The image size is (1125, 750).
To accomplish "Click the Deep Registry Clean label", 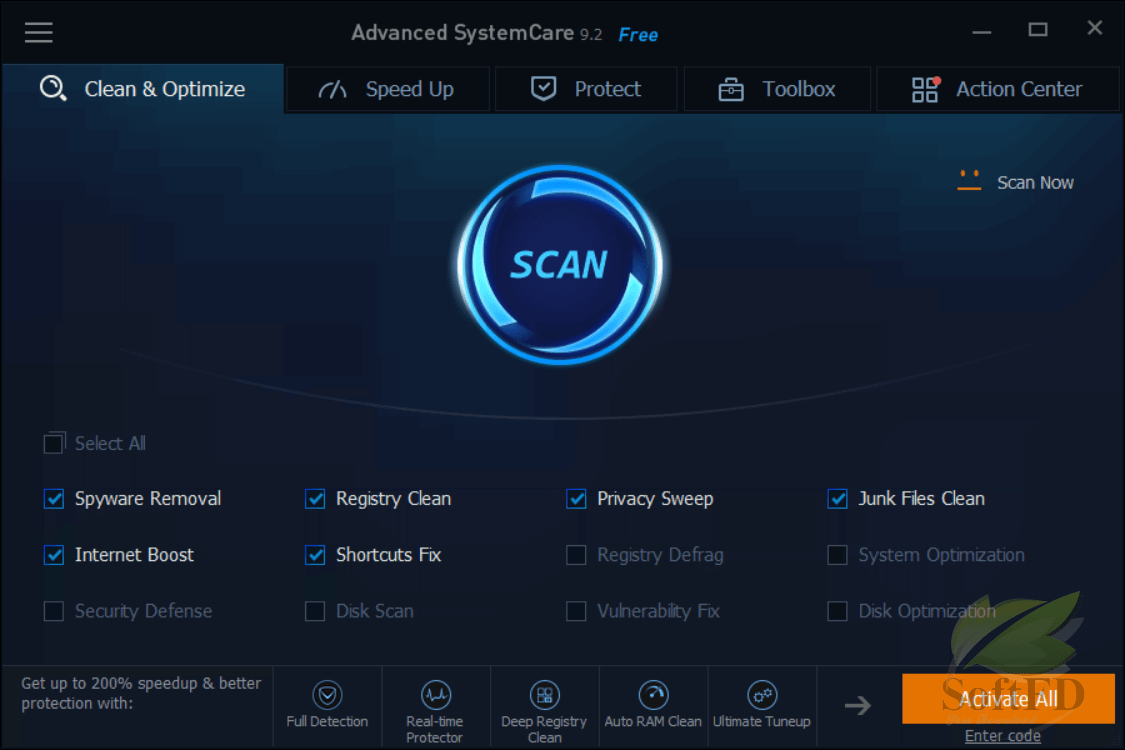I will coord(544,729).
